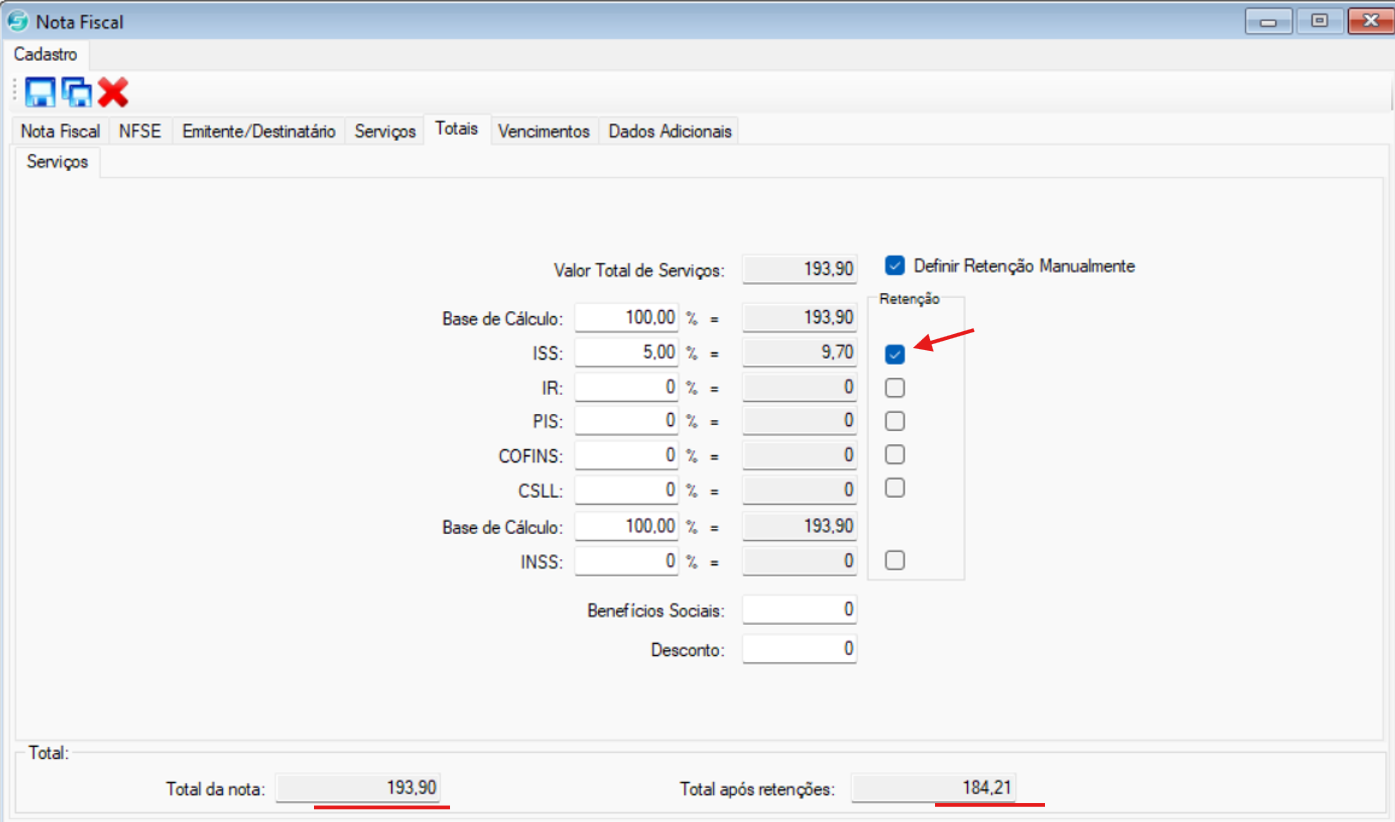Screen dimensions: 1395x822
Task: Switch to the Emitente/Destinatário tab
Action: 259,131
